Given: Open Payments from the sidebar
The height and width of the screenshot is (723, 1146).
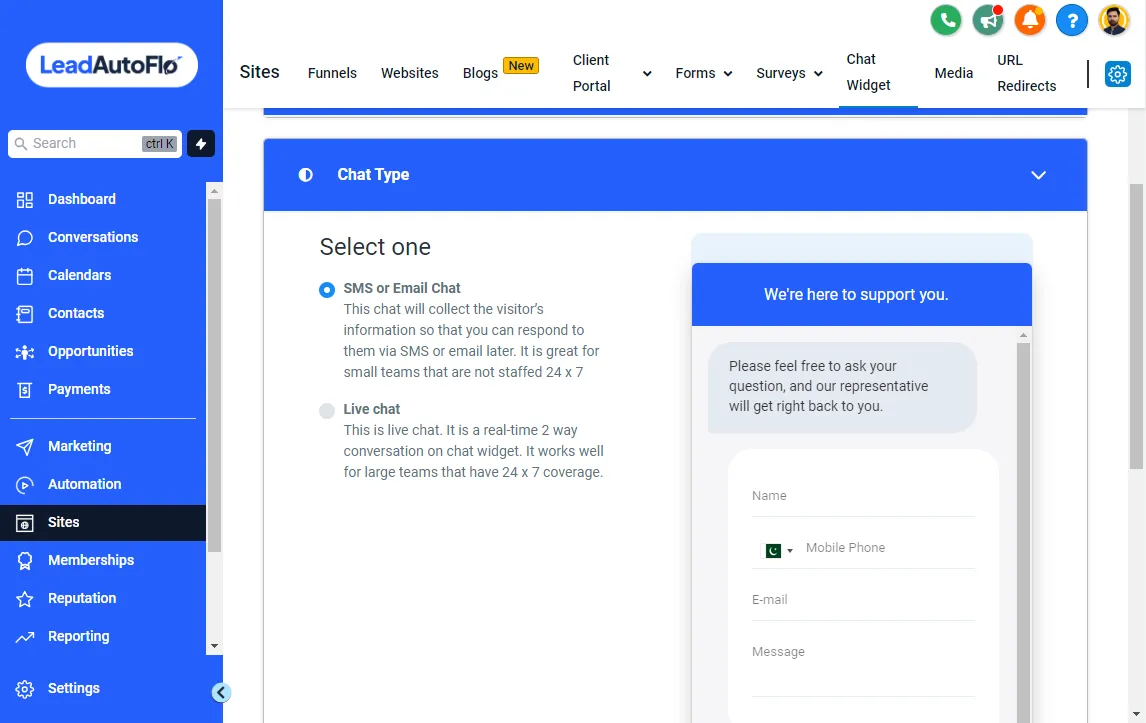Looking at the screenshot, I should pos(79,390).
